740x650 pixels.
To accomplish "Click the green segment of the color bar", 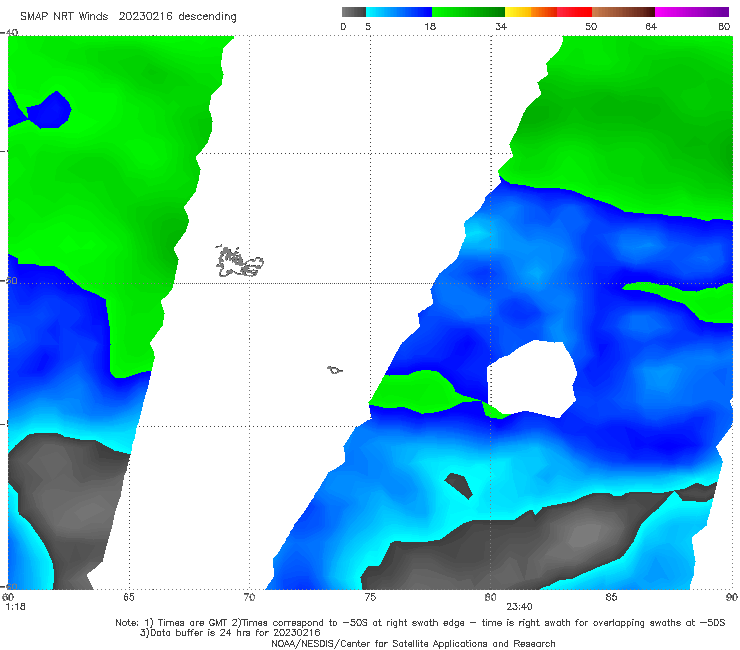I will tap(468, 12).
